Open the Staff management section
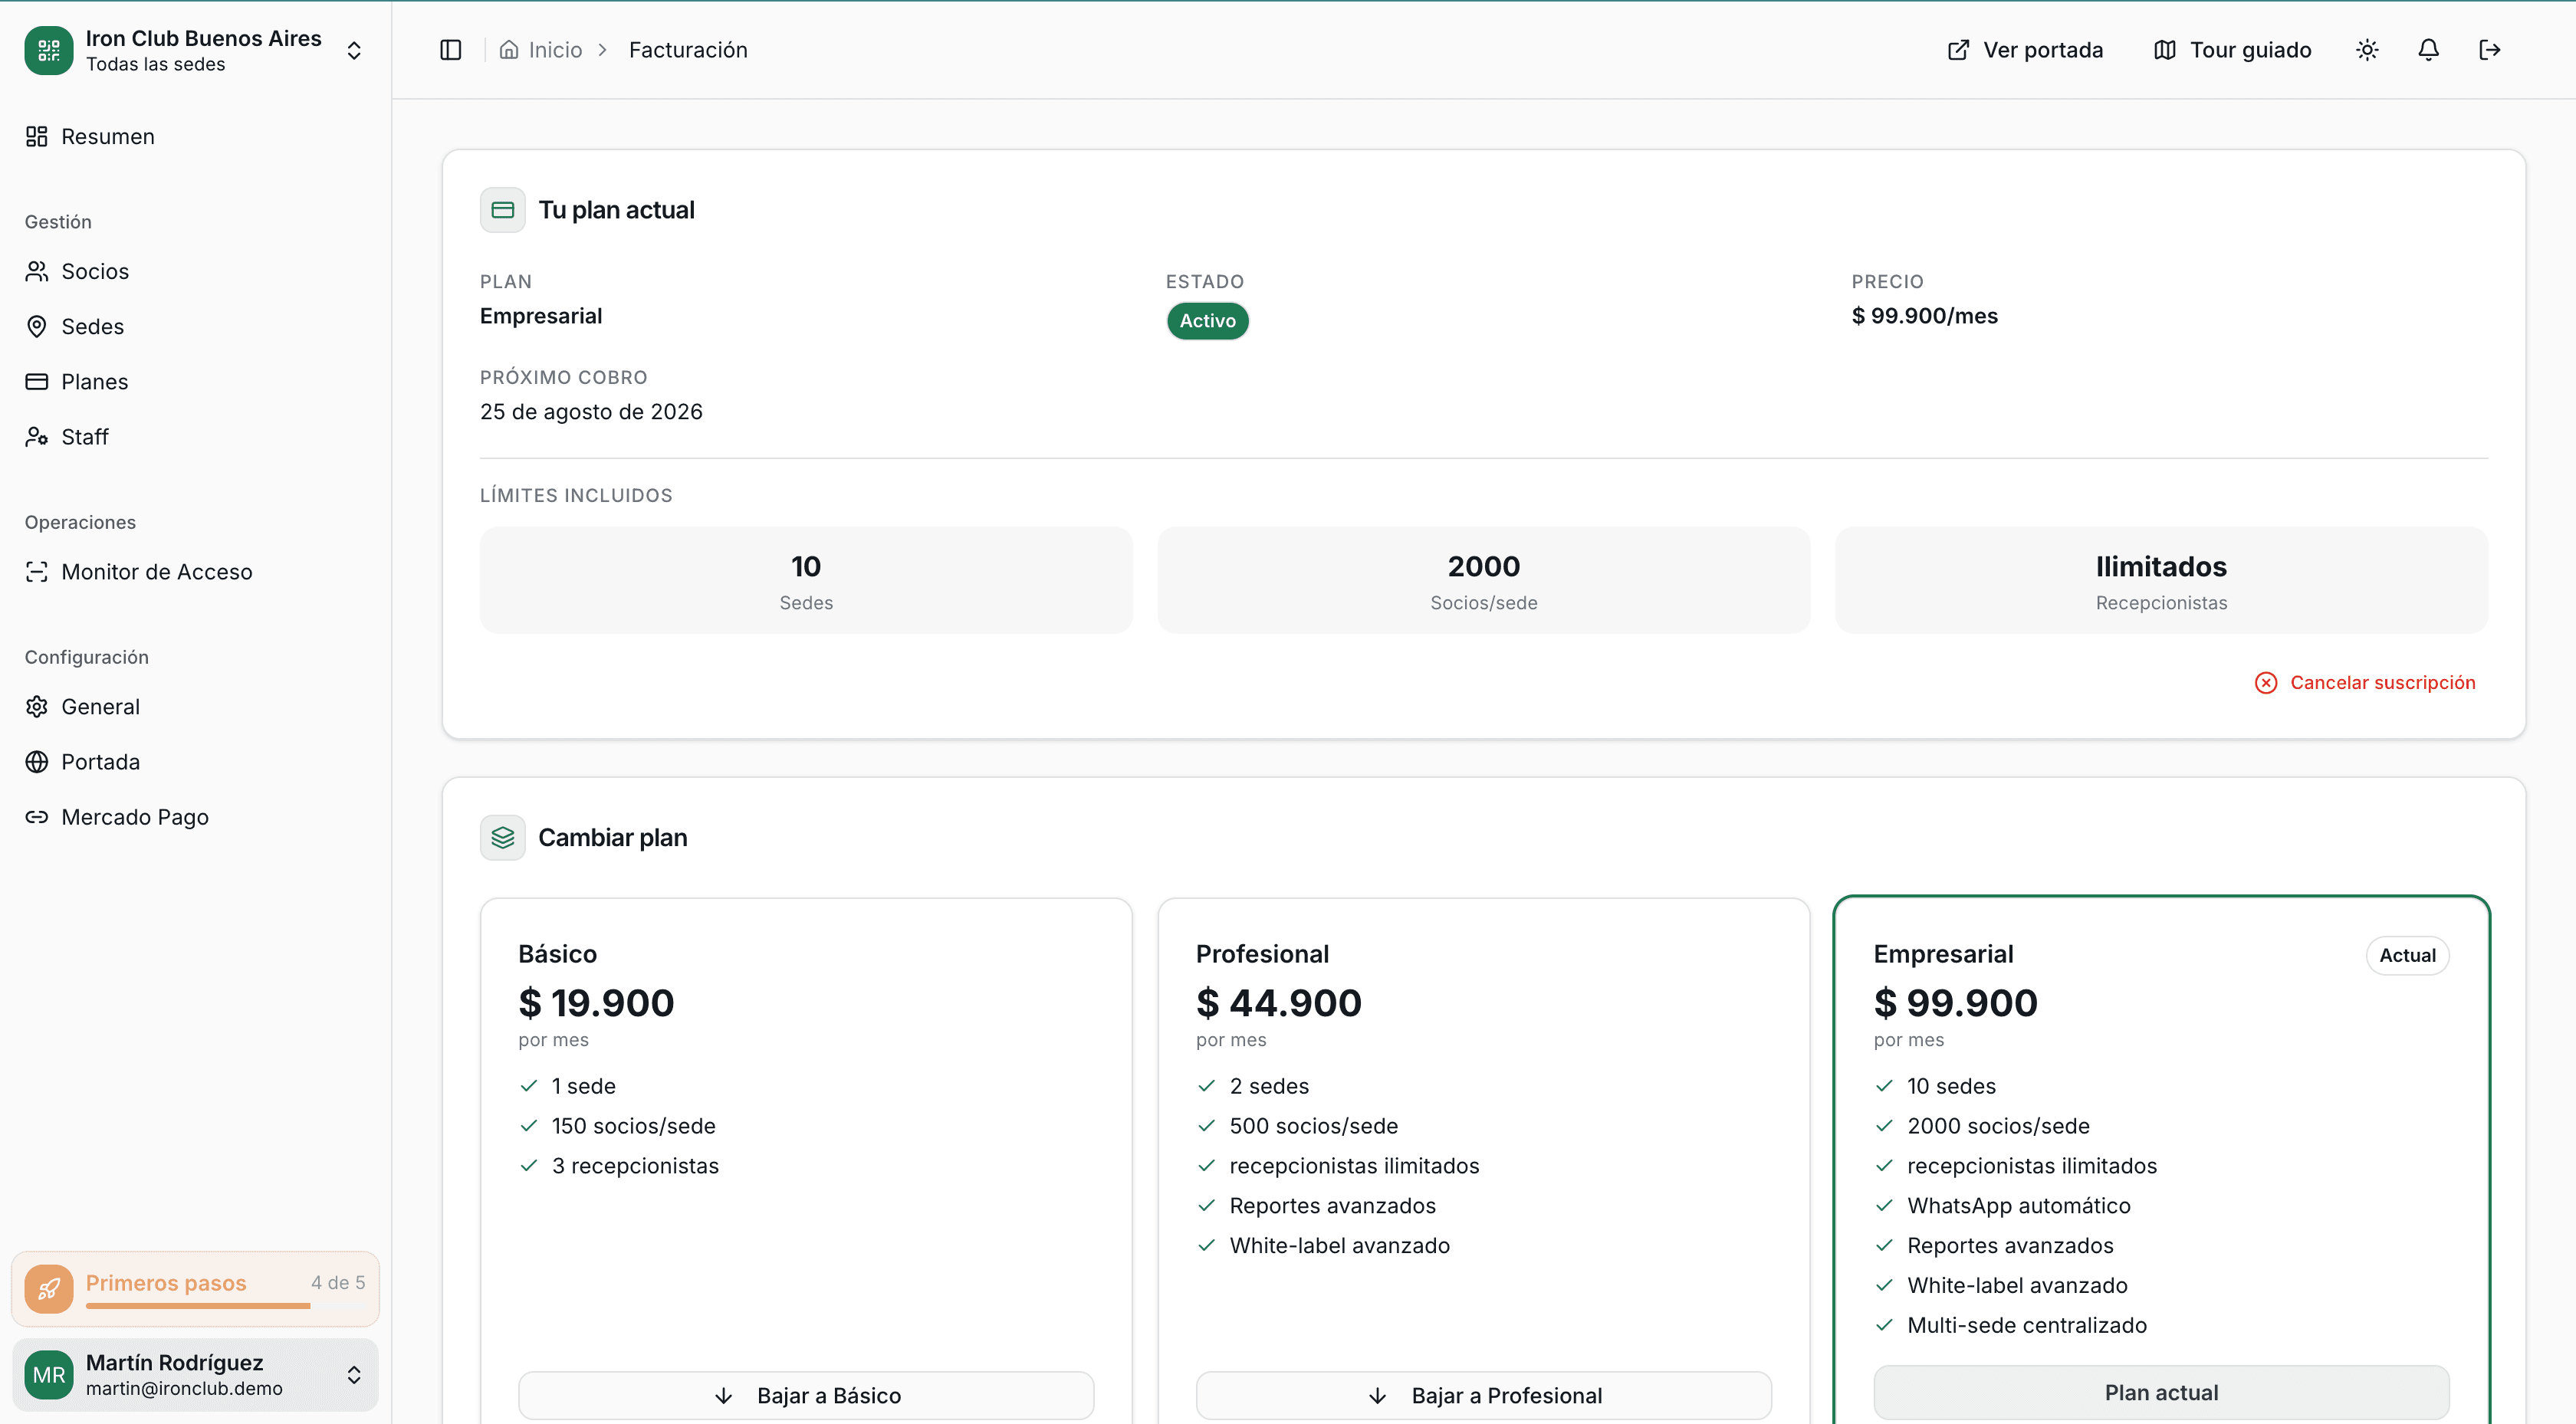Image resolution: width=2576 pixels, height=1424 pixels. [x=84, y=436]
